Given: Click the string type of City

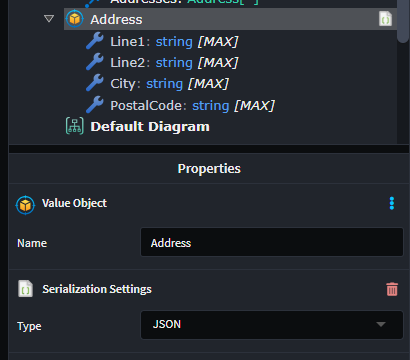Looking at the screenshot, I should coord(164,84).
